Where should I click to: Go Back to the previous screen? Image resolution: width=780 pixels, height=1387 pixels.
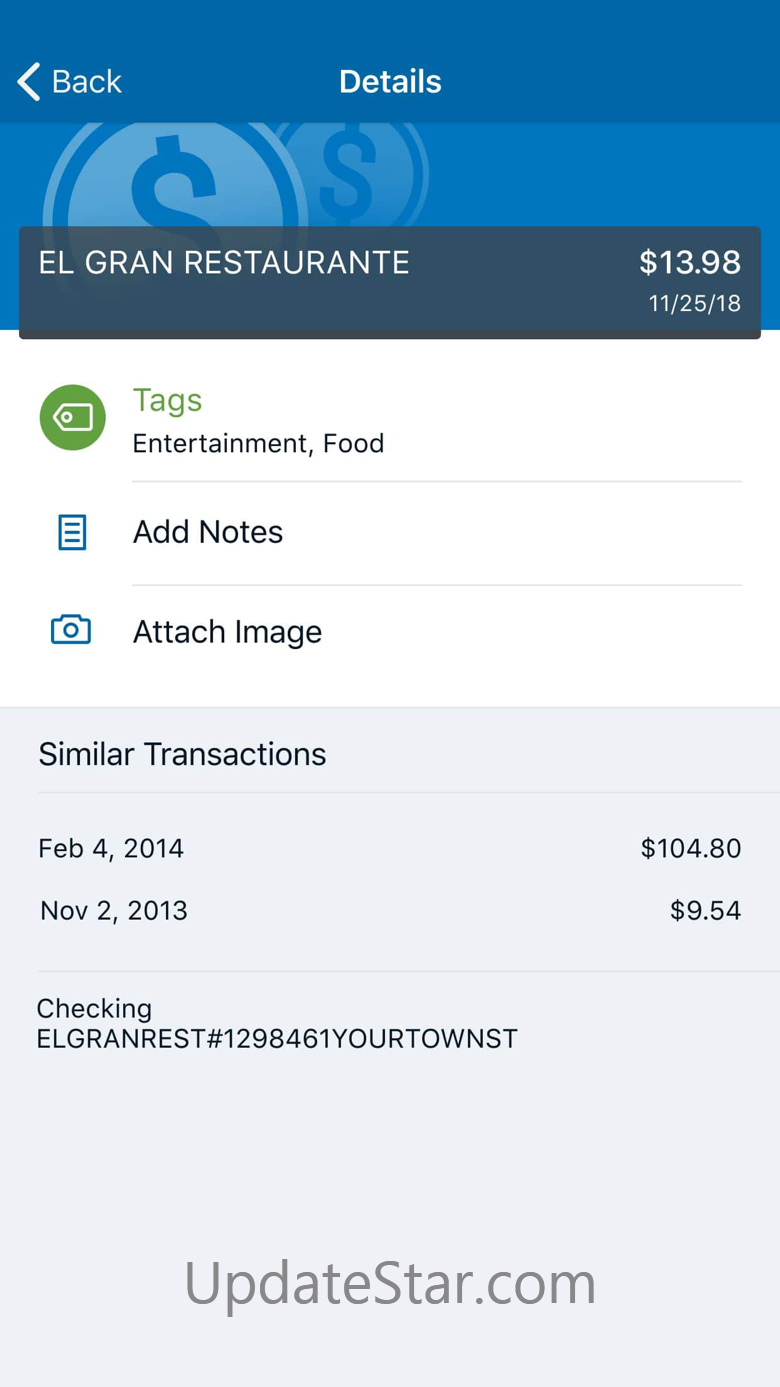tap(70, 81)
